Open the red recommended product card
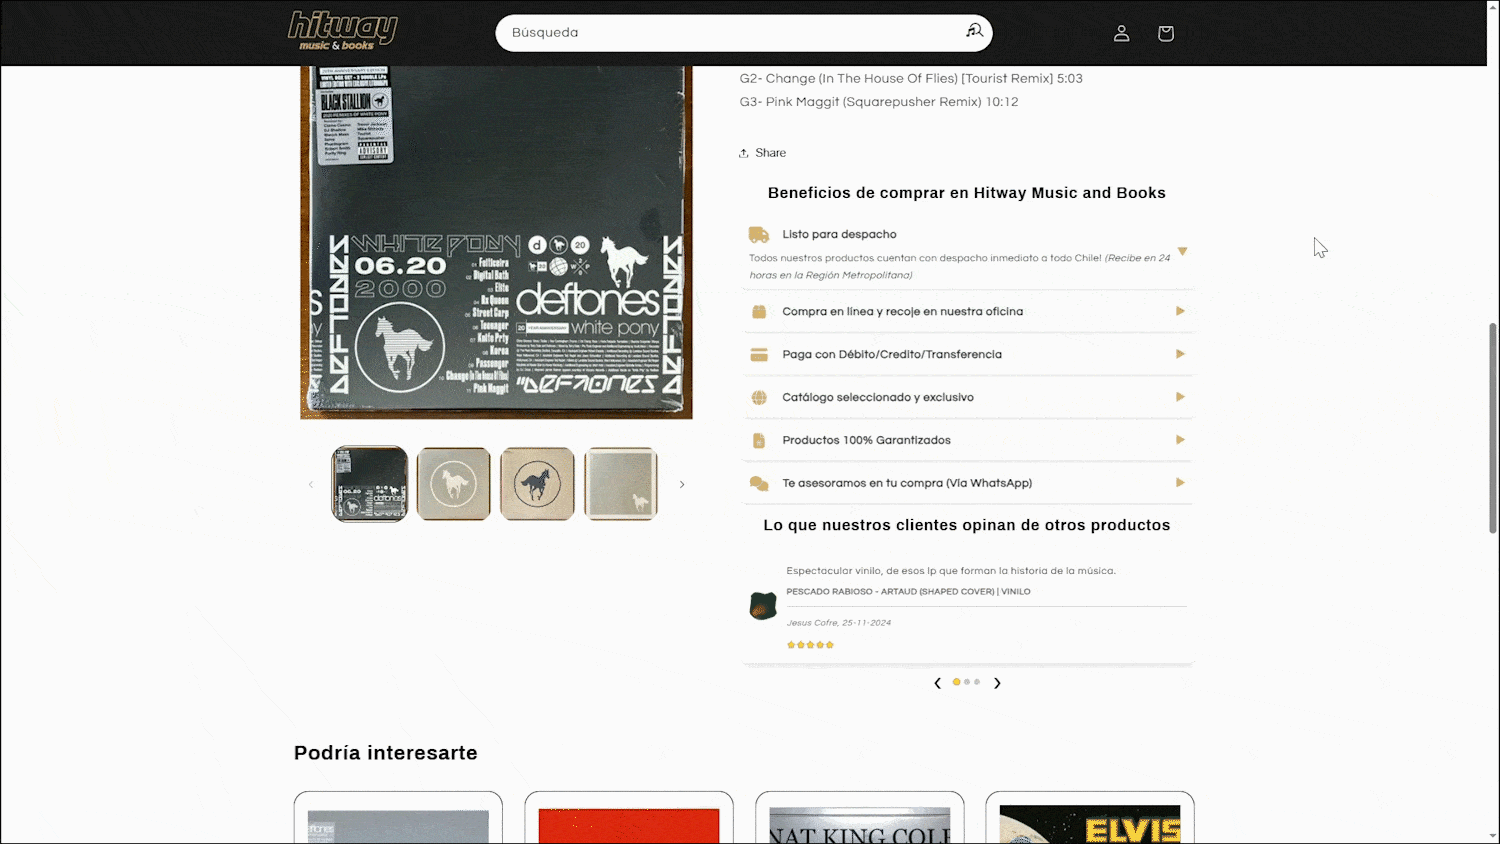Image resolution: width=1500 pixels, height=844 pixels. [629, 818]
